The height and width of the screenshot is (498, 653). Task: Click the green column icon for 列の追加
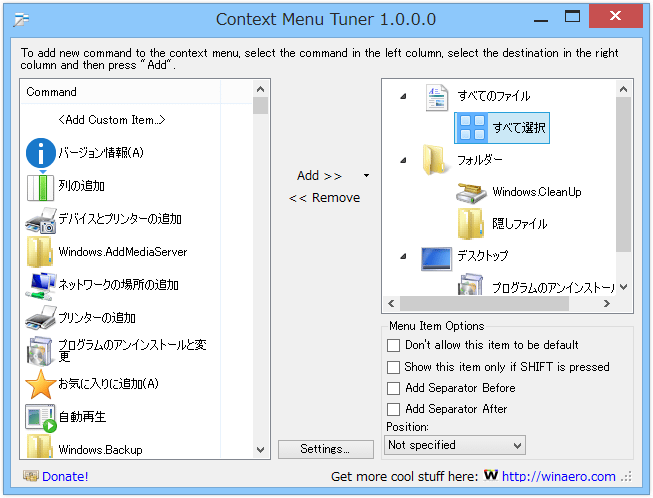pyautogui.click(x=40, y=187)
